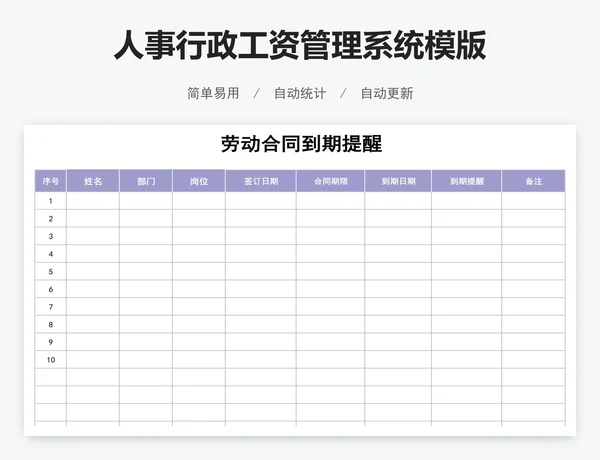
Task: Click the empty 签订日期 cell in row 4
Action: coord(261,254)
